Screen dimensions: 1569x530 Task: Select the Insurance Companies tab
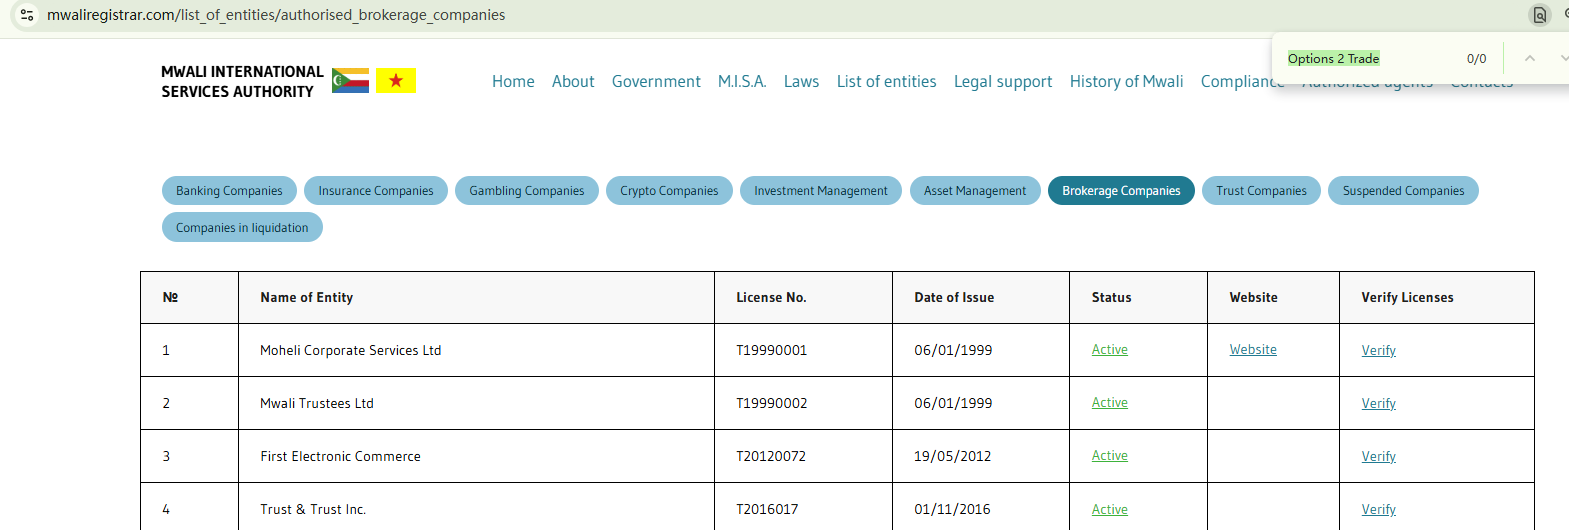coord(376,191)
